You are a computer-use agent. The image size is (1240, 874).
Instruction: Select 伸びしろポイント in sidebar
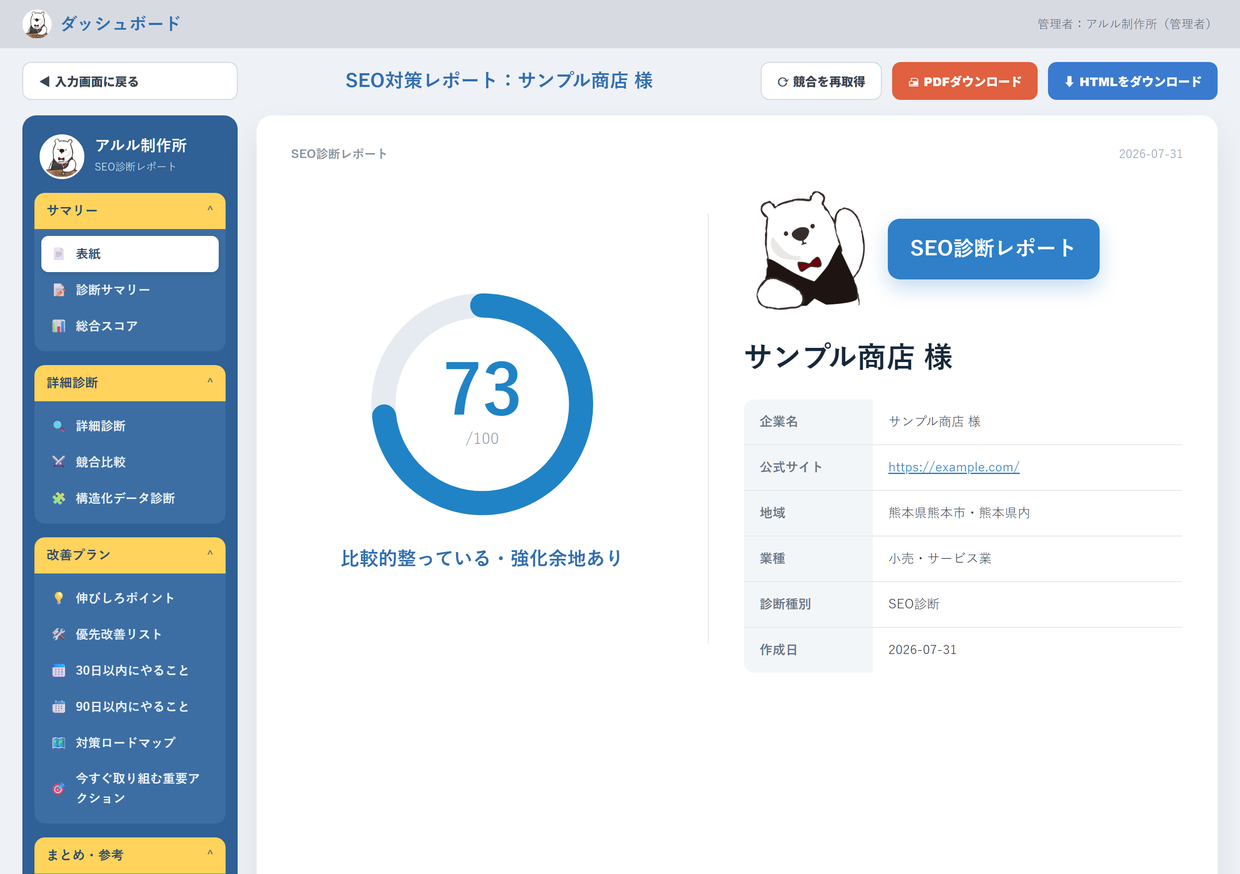pos(130,598)
